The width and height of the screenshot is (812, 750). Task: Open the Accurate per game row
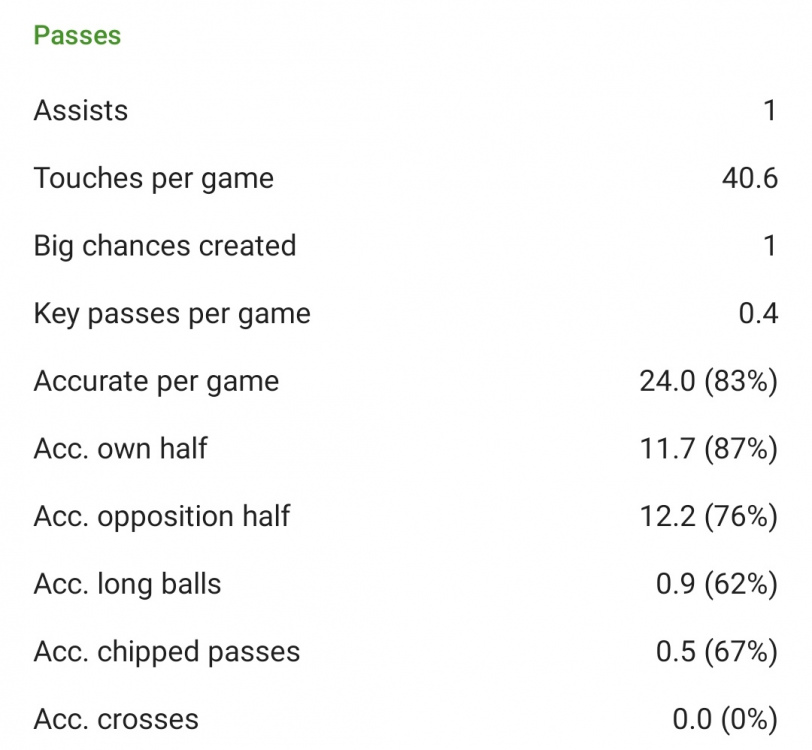(x=406, y=381)
